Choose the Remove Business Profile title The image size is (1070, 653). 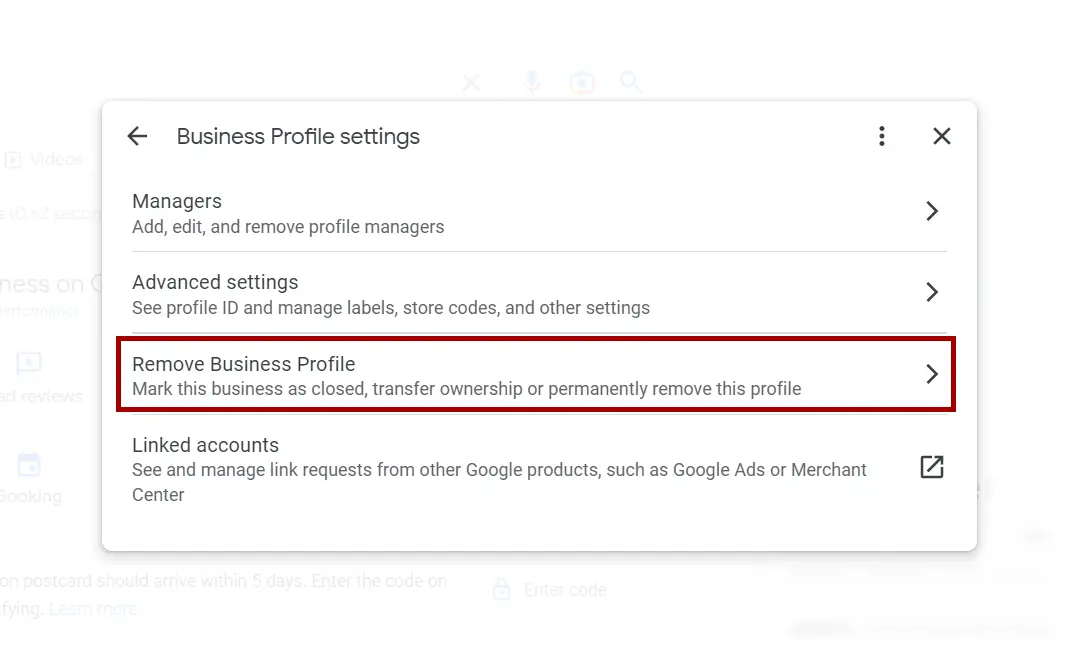coord(244,364)
